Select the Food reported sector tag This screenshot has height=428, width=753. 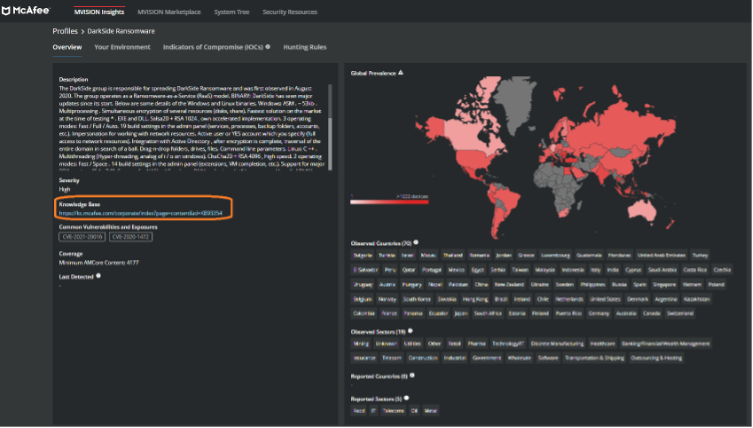[359, 411]
